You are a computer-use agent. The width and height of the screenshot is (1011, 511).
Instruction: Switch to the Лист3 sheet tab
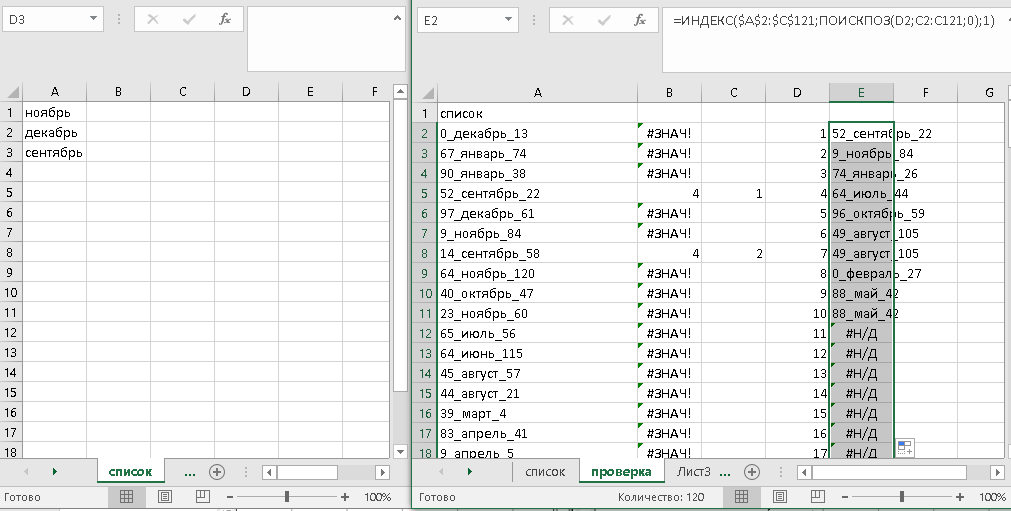pyautogui.click(x=693, y=472)
